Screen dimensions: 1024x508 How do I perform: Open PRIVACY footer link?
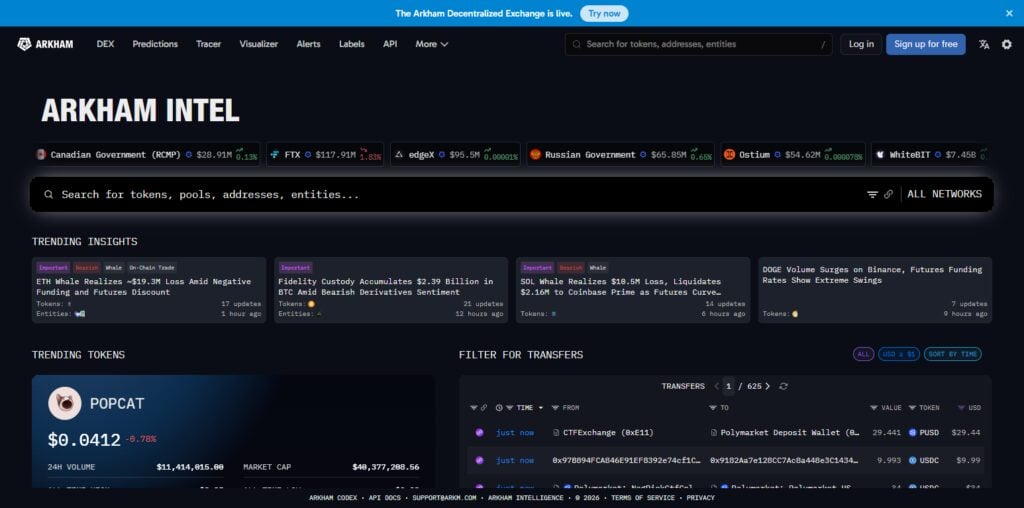[x=700, y=498]
